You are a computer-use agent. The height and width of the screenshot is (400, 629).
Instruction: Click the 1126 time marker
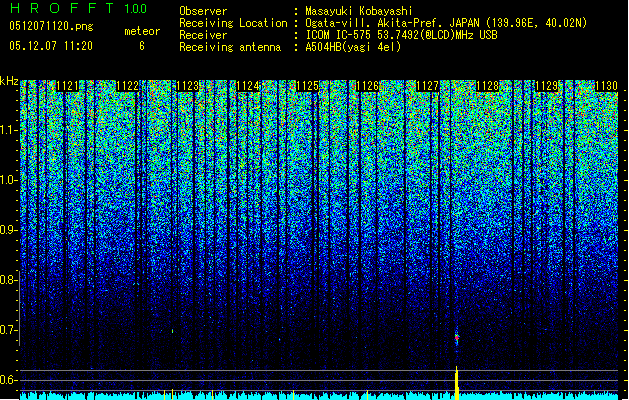pos(367,86)
